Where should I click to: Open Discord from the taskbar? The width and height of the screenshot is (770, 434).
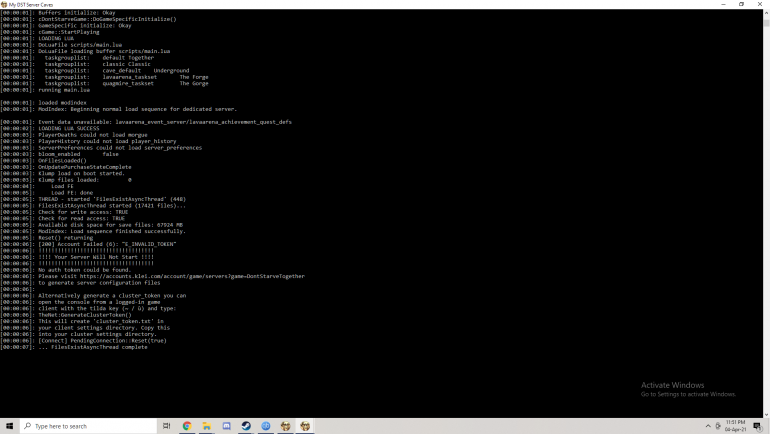point(226,426)
